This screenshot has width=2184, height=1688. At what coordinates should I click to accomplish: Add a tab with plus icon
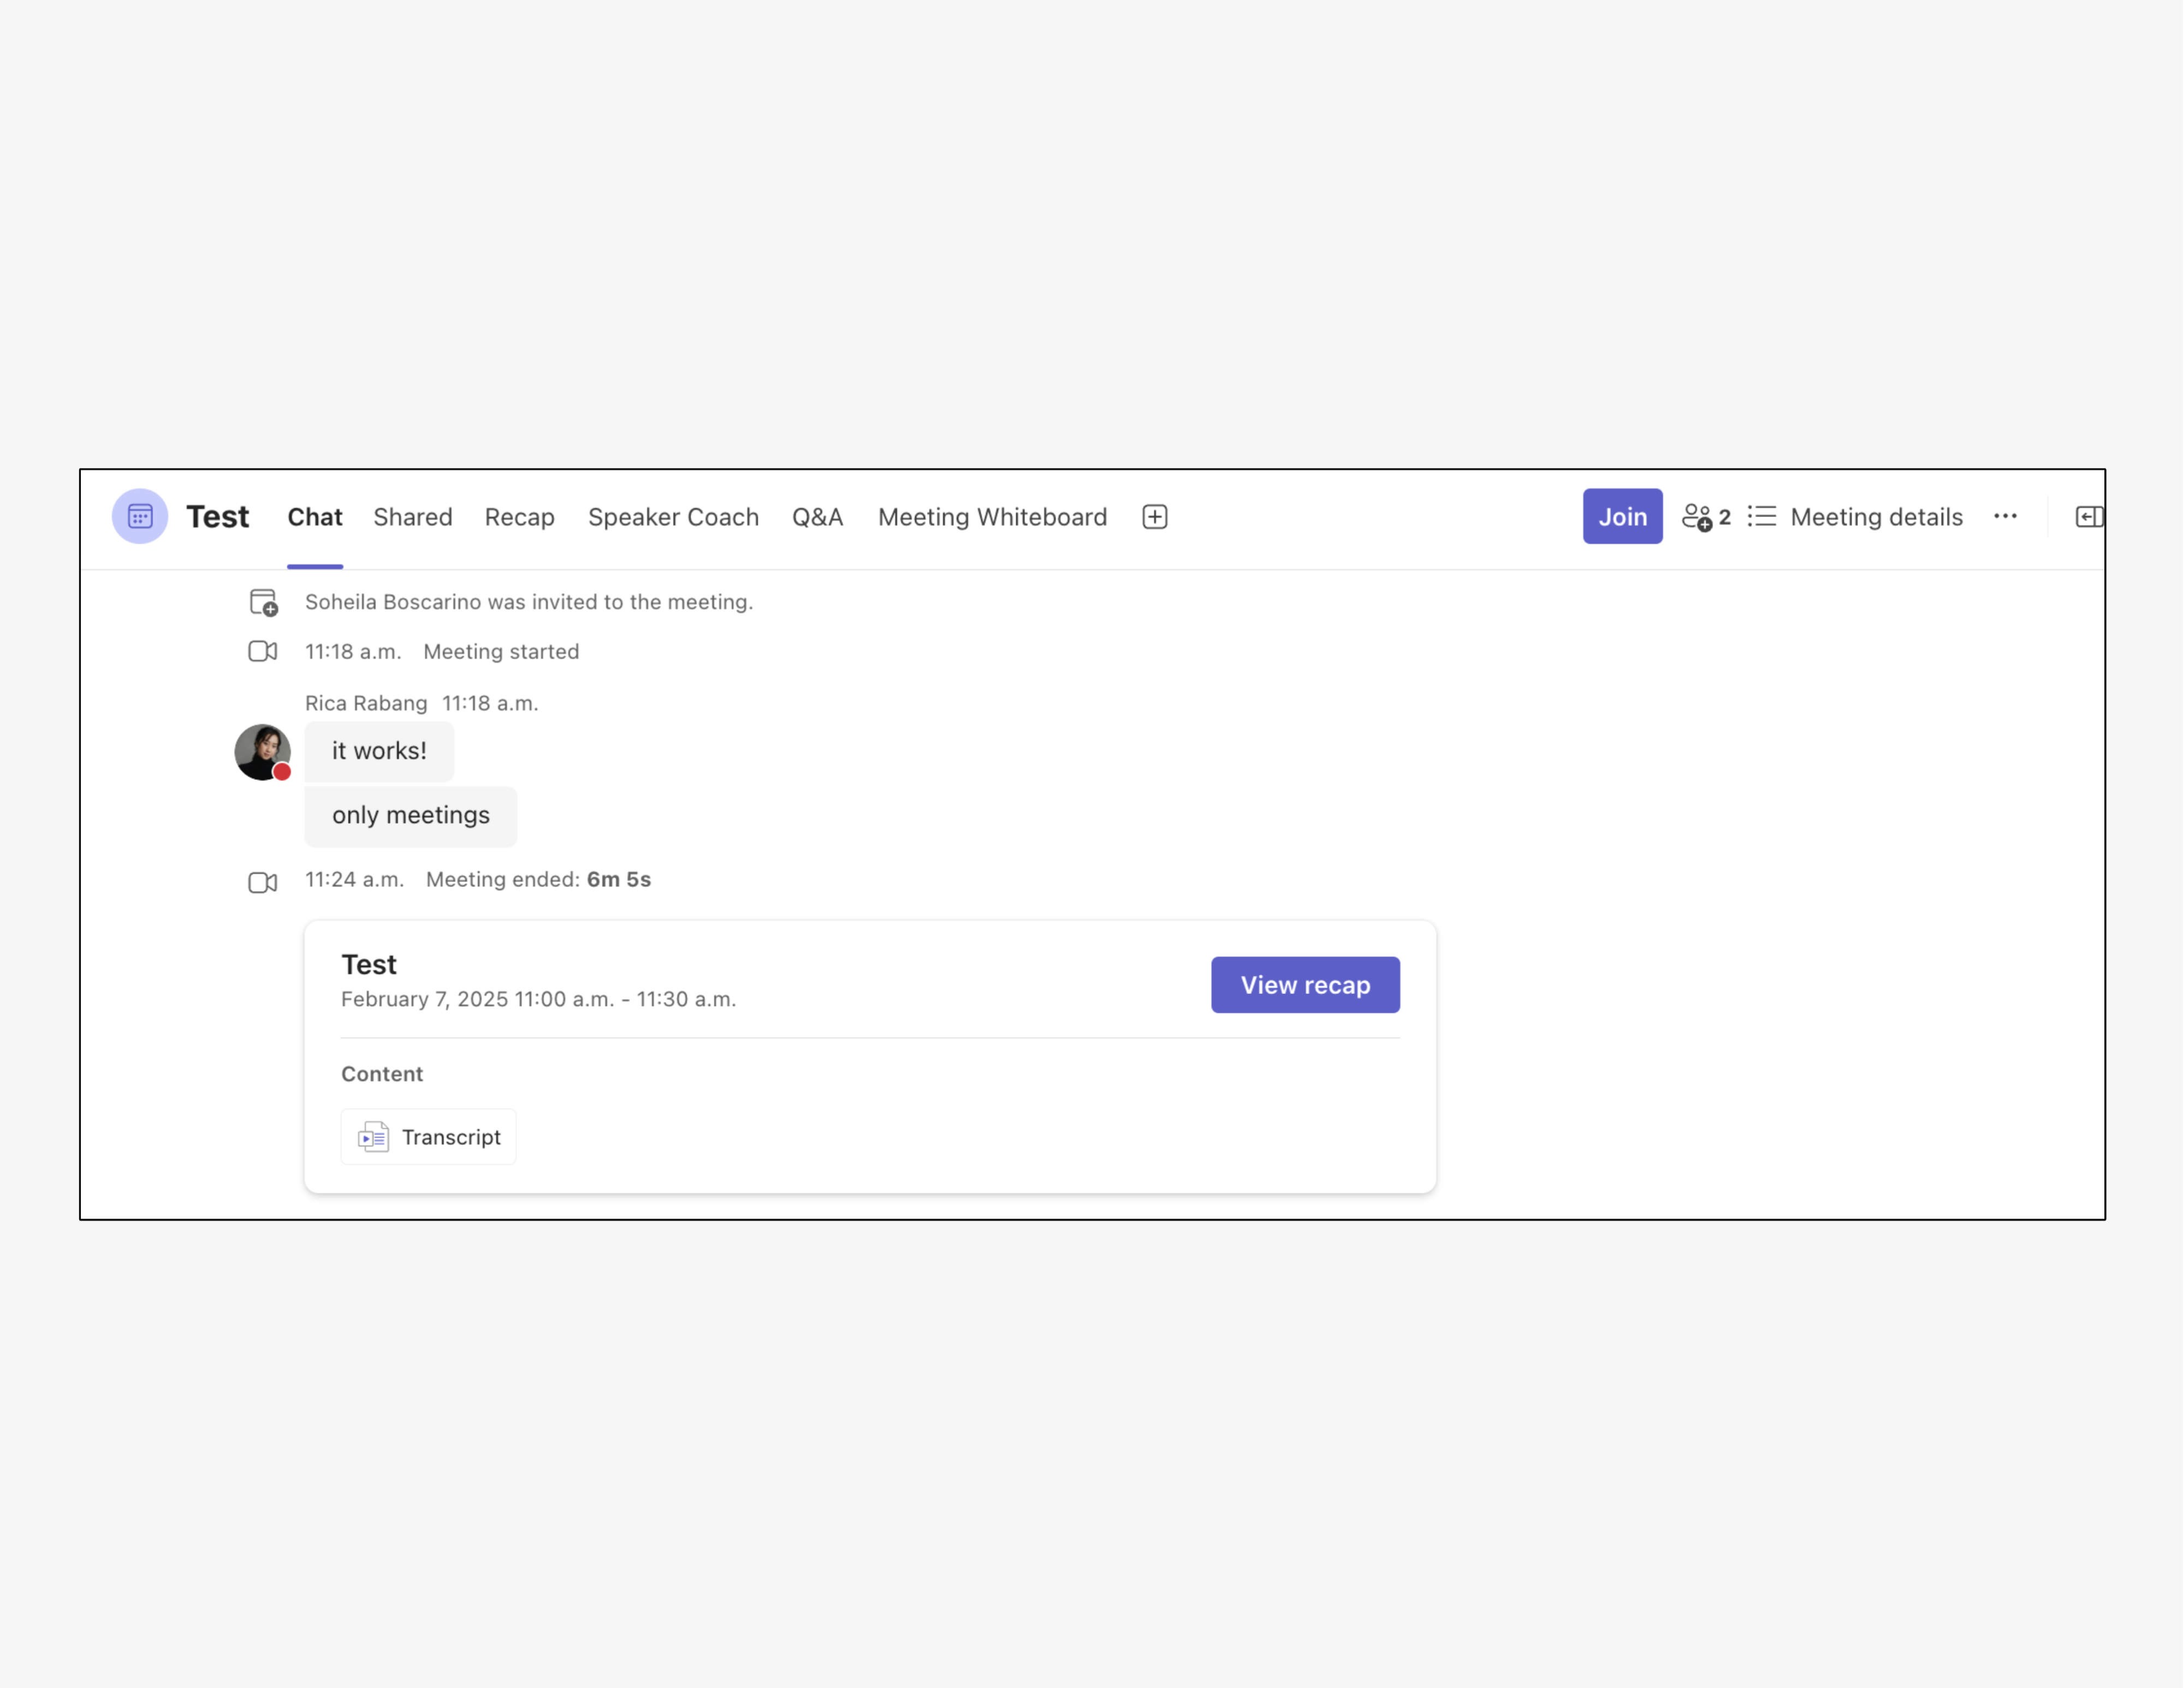[1154, 517]
